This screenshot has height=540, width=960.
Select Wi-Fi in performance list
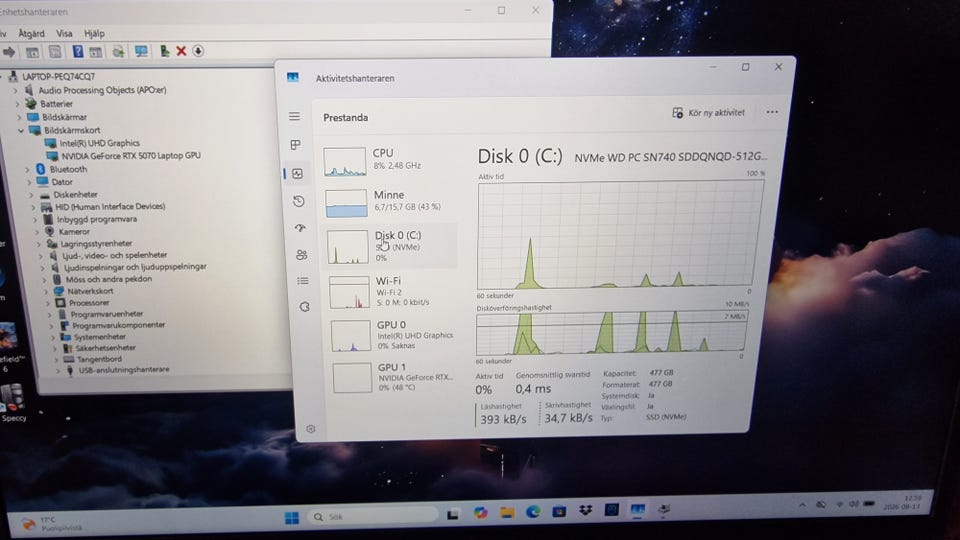click(392, 291)
